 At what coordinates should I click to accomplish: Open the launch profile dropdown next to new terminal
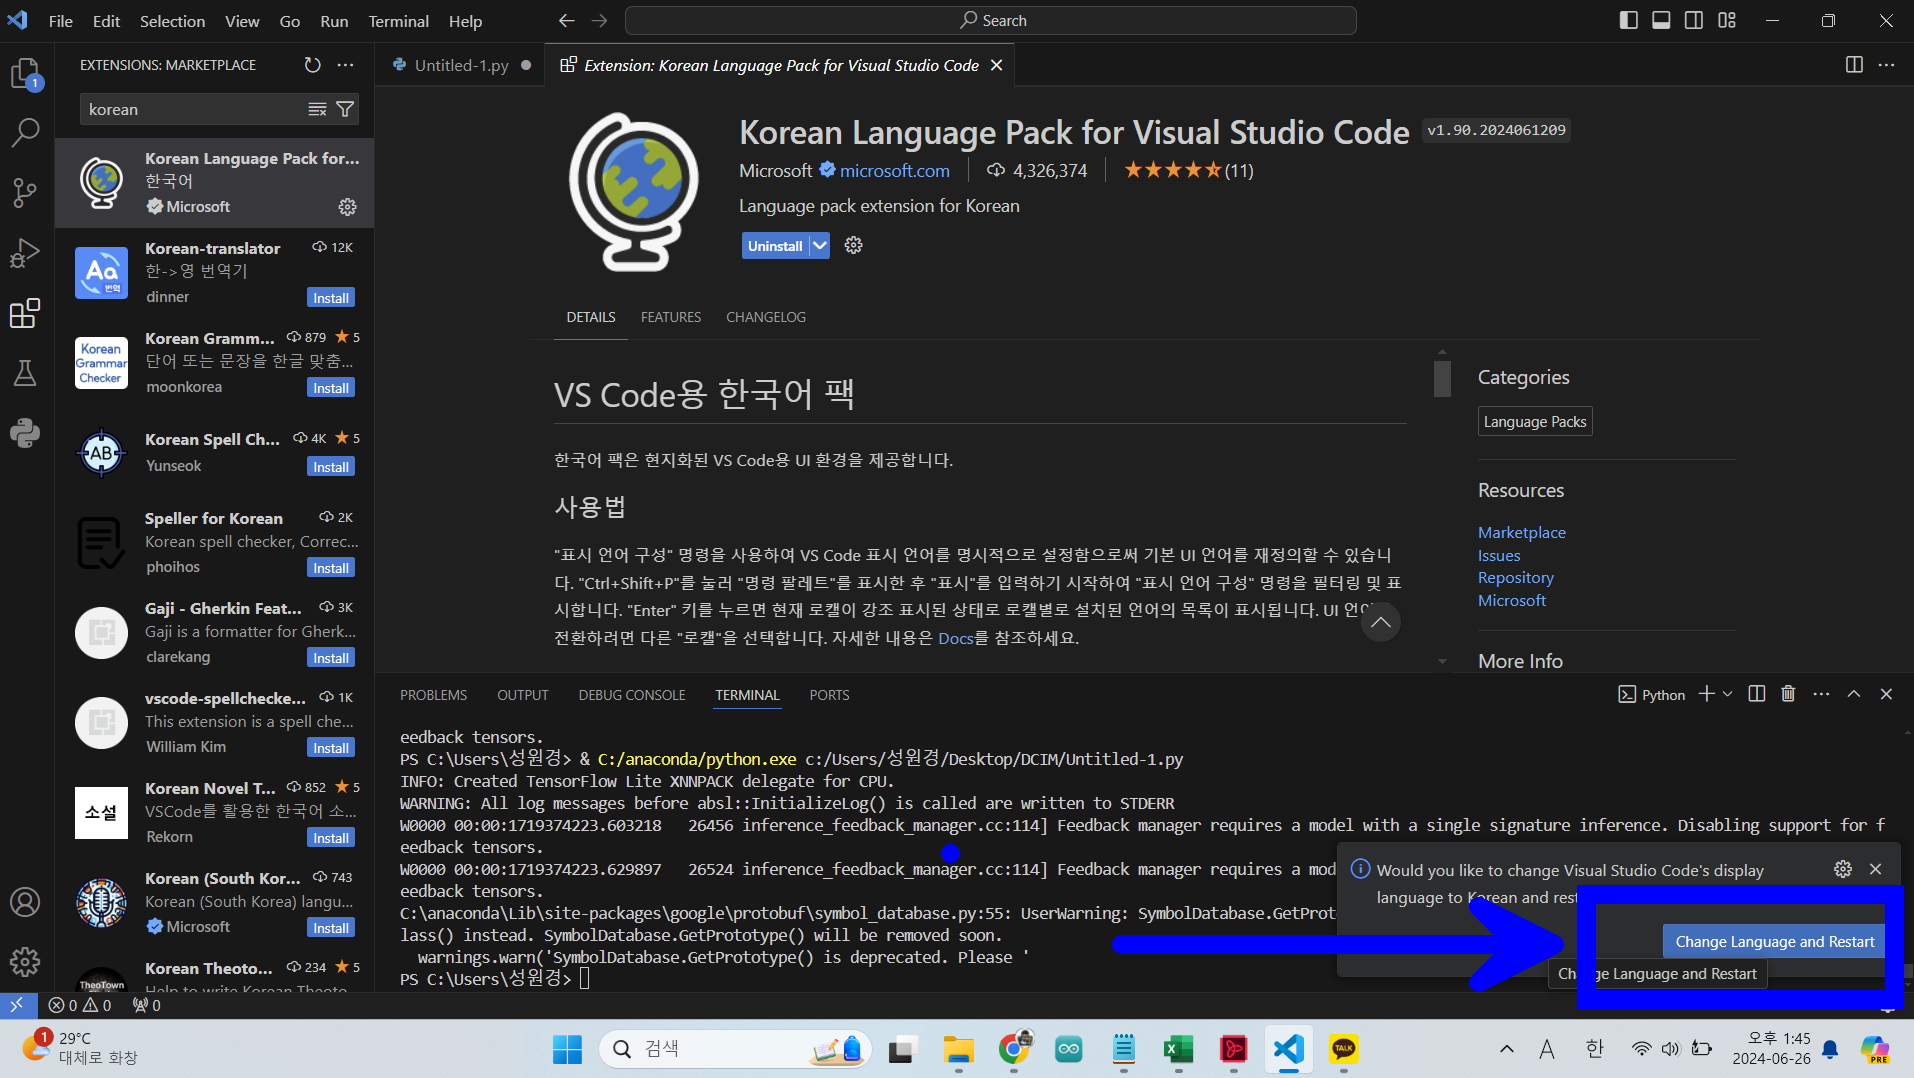1728,694
